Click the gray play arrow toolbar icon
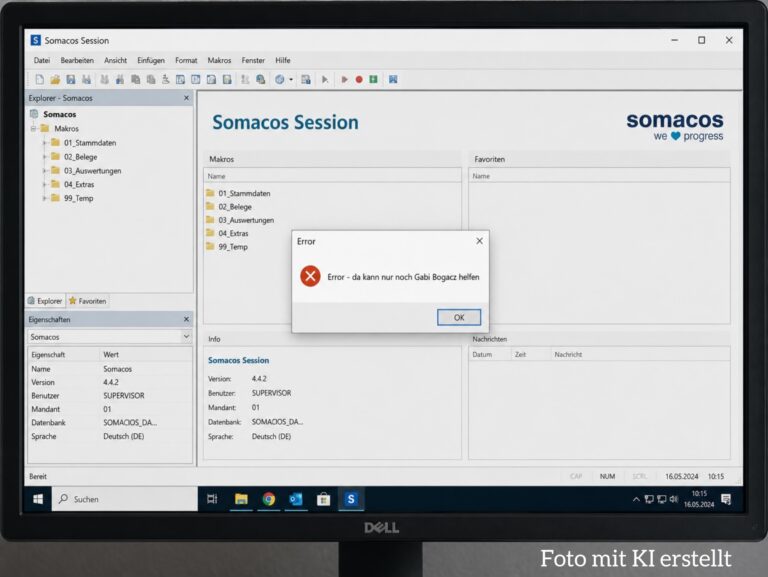The height and width of the screenshot is (577, 768). (x=325, y=79)
